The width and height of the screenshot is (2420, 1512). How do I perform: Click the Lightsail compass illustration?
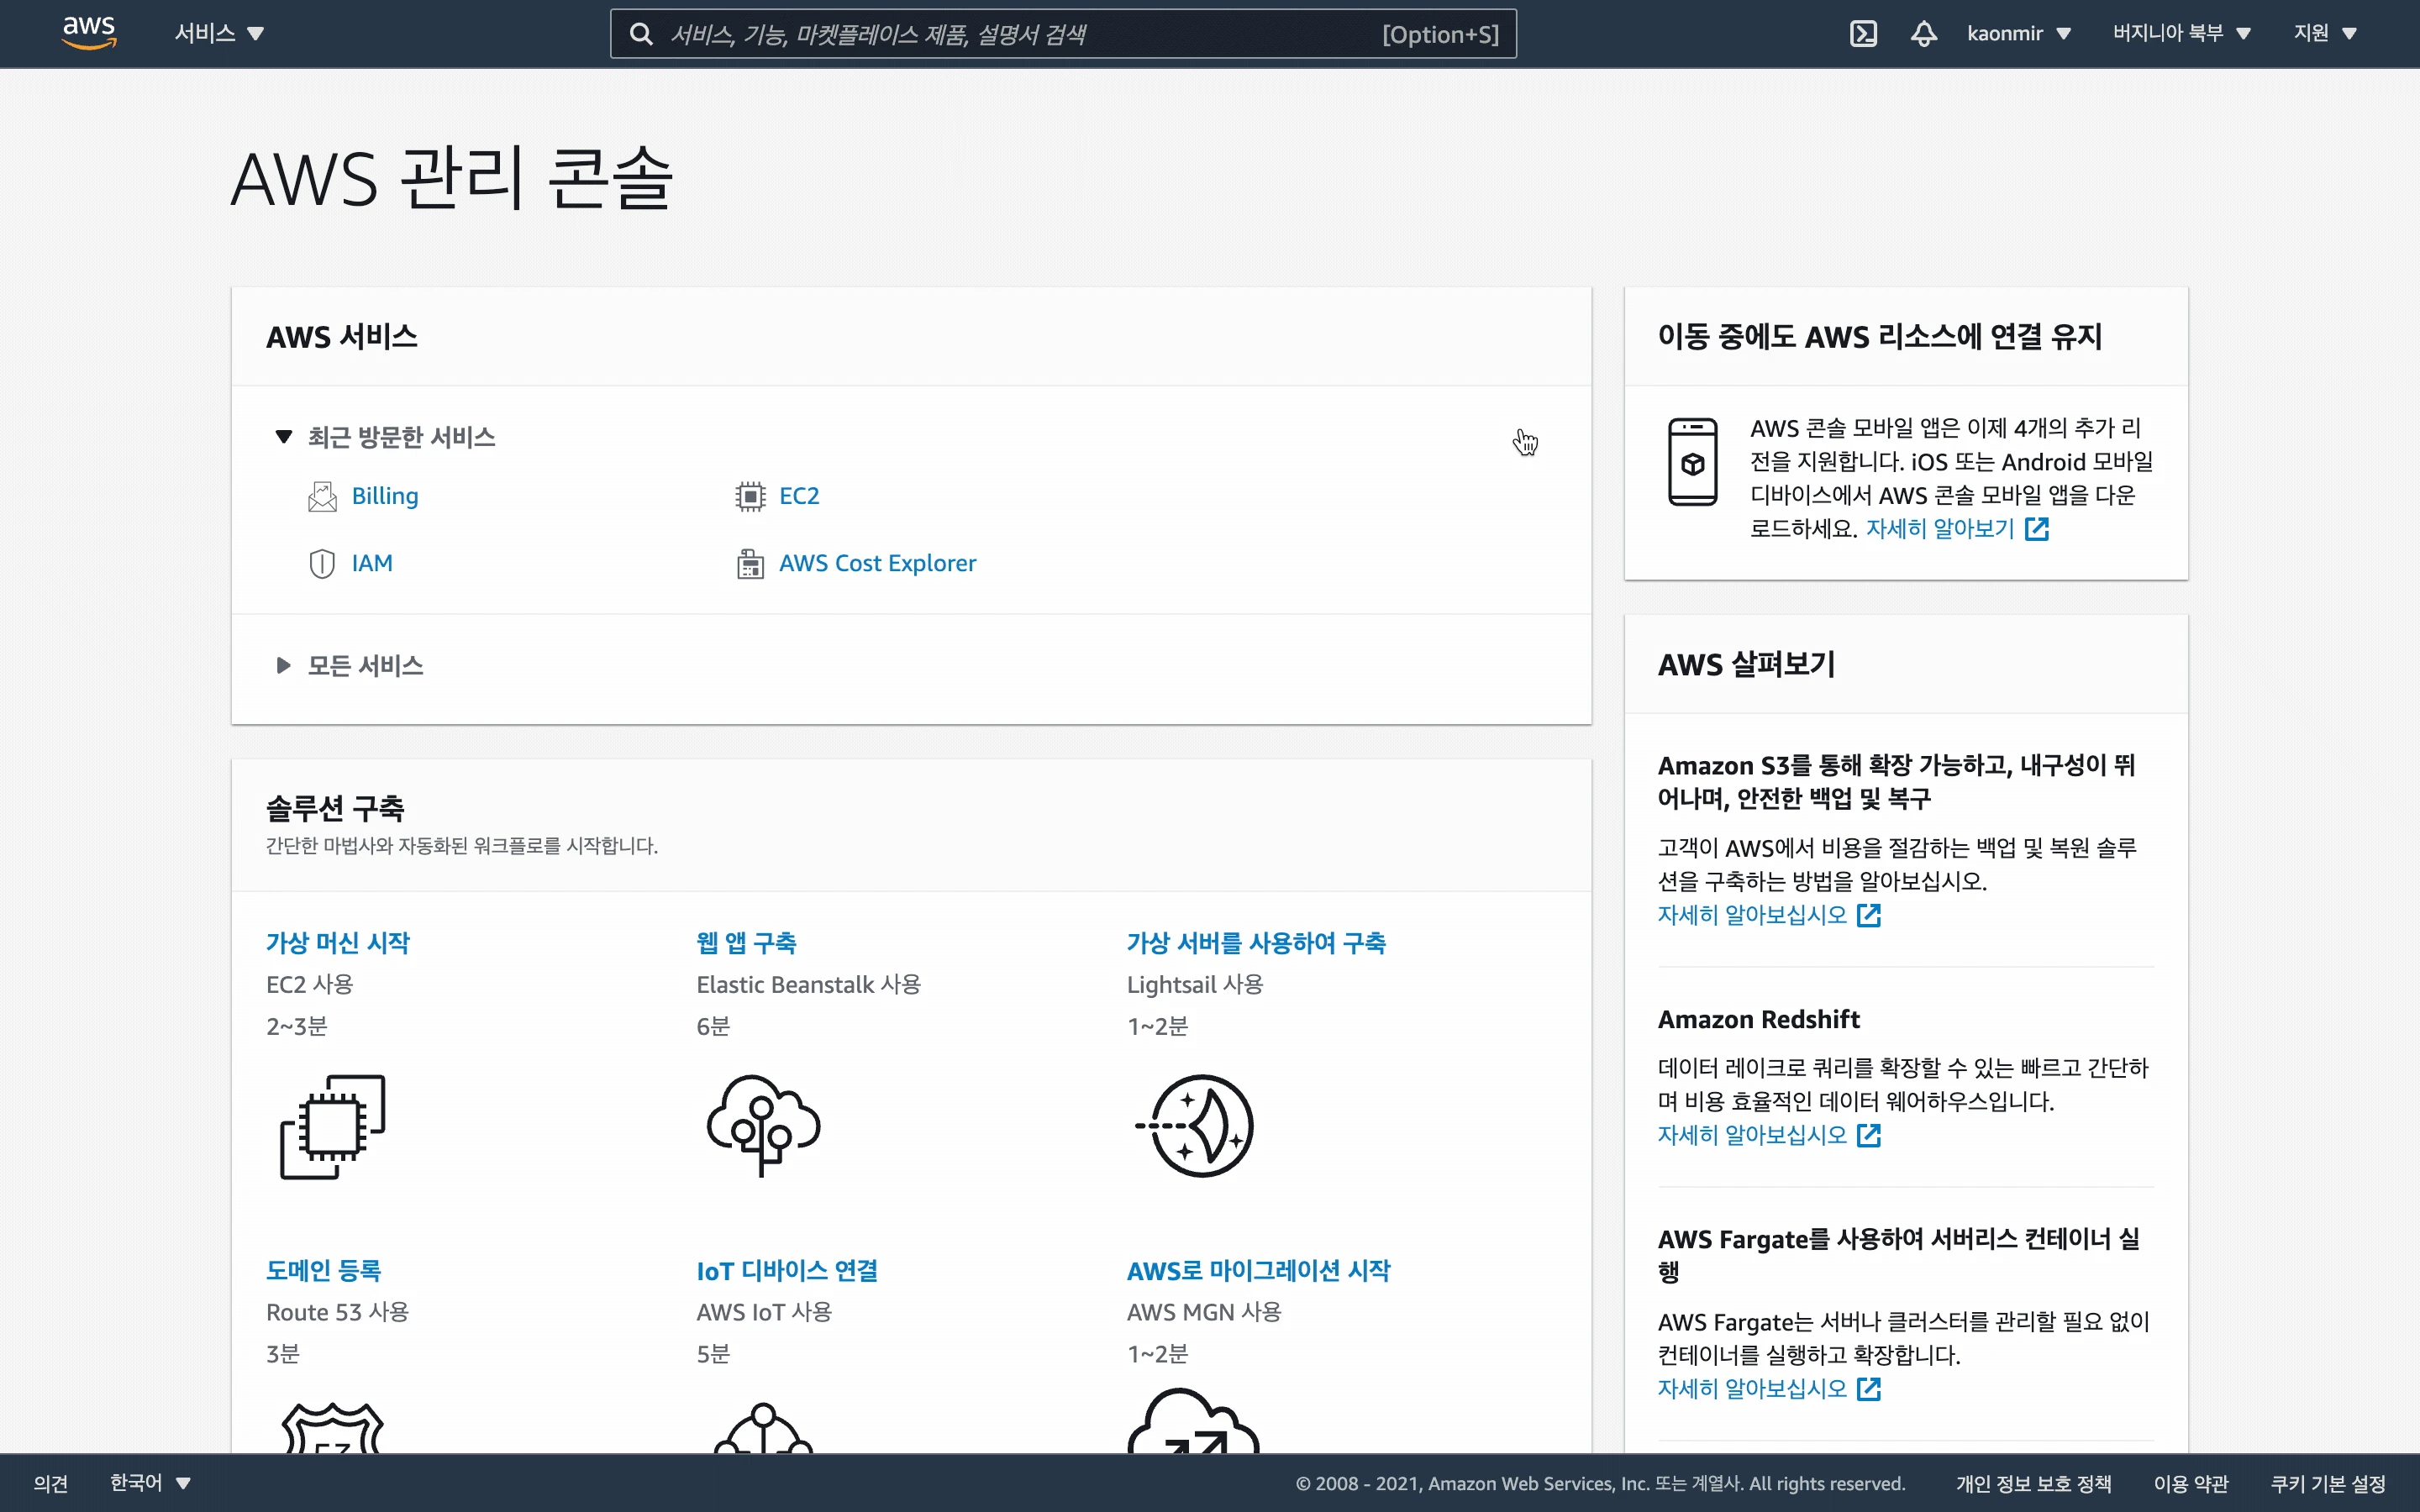[1194, 1126]
